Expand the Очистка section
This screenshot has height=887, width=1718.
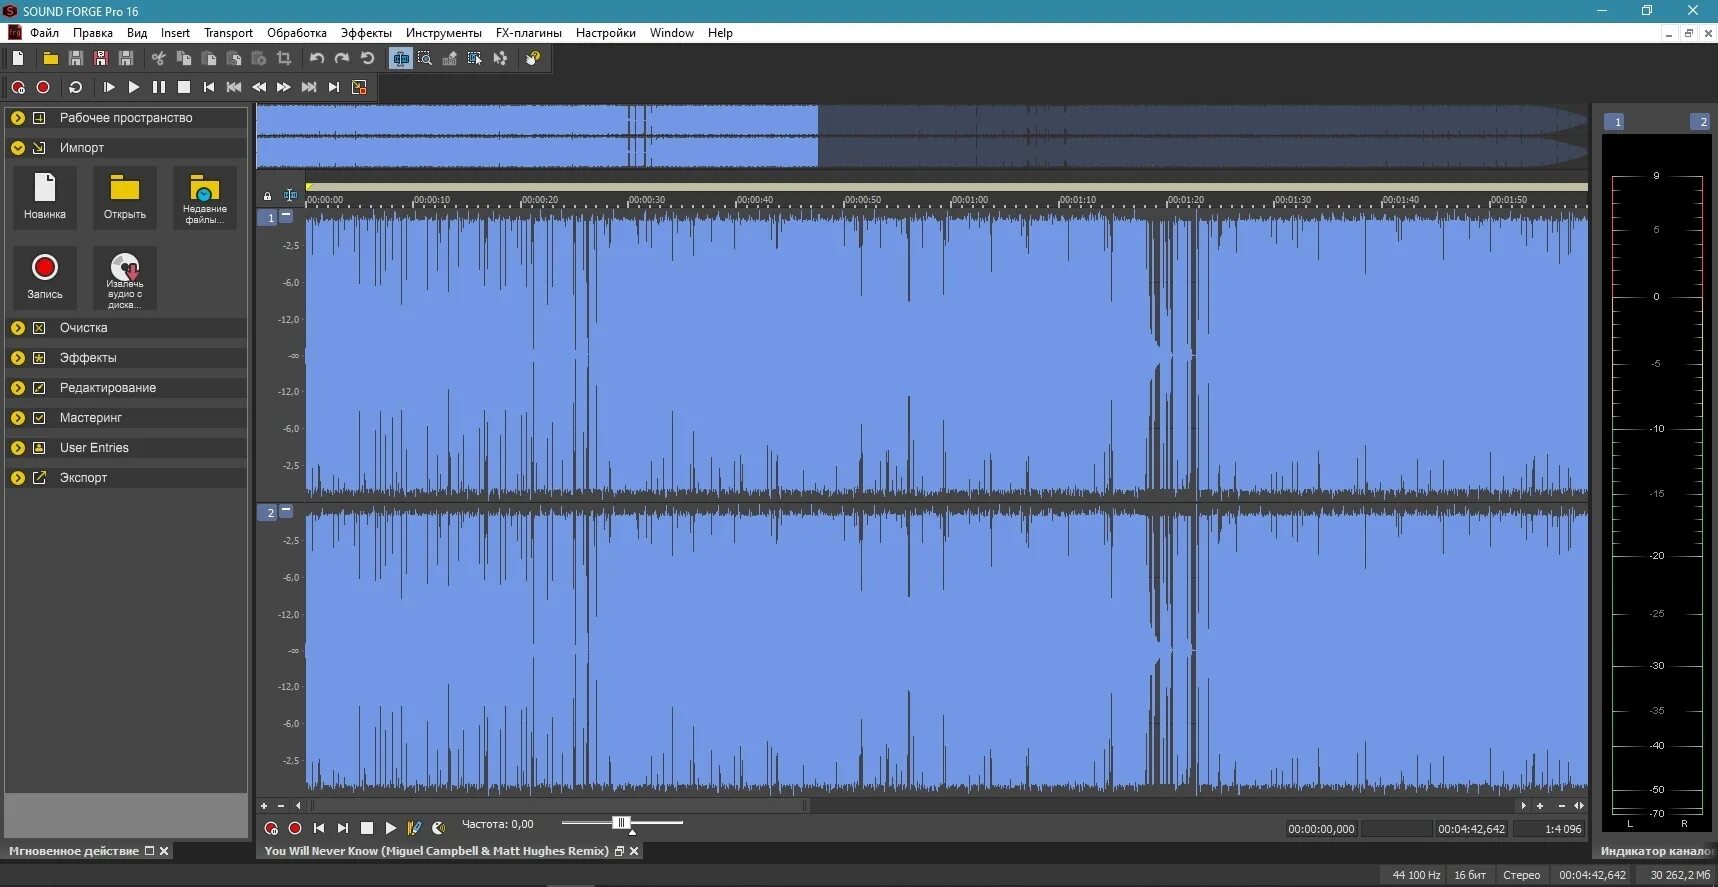tap(18, 328)
